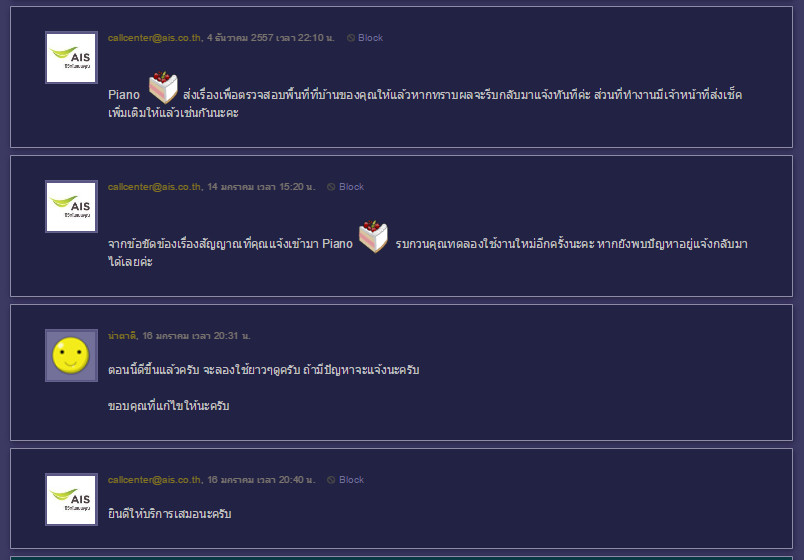Click the message text ยินดีให้บริการเสมอนะครับ

[x=170, y=514]
